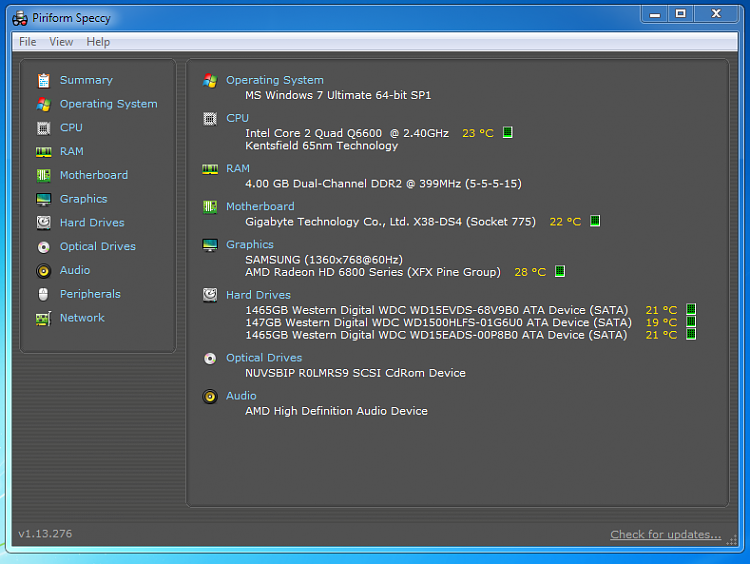Click the Windows flag icon beside sidebar Operating System
750x564 pixels.
(44, 104)
